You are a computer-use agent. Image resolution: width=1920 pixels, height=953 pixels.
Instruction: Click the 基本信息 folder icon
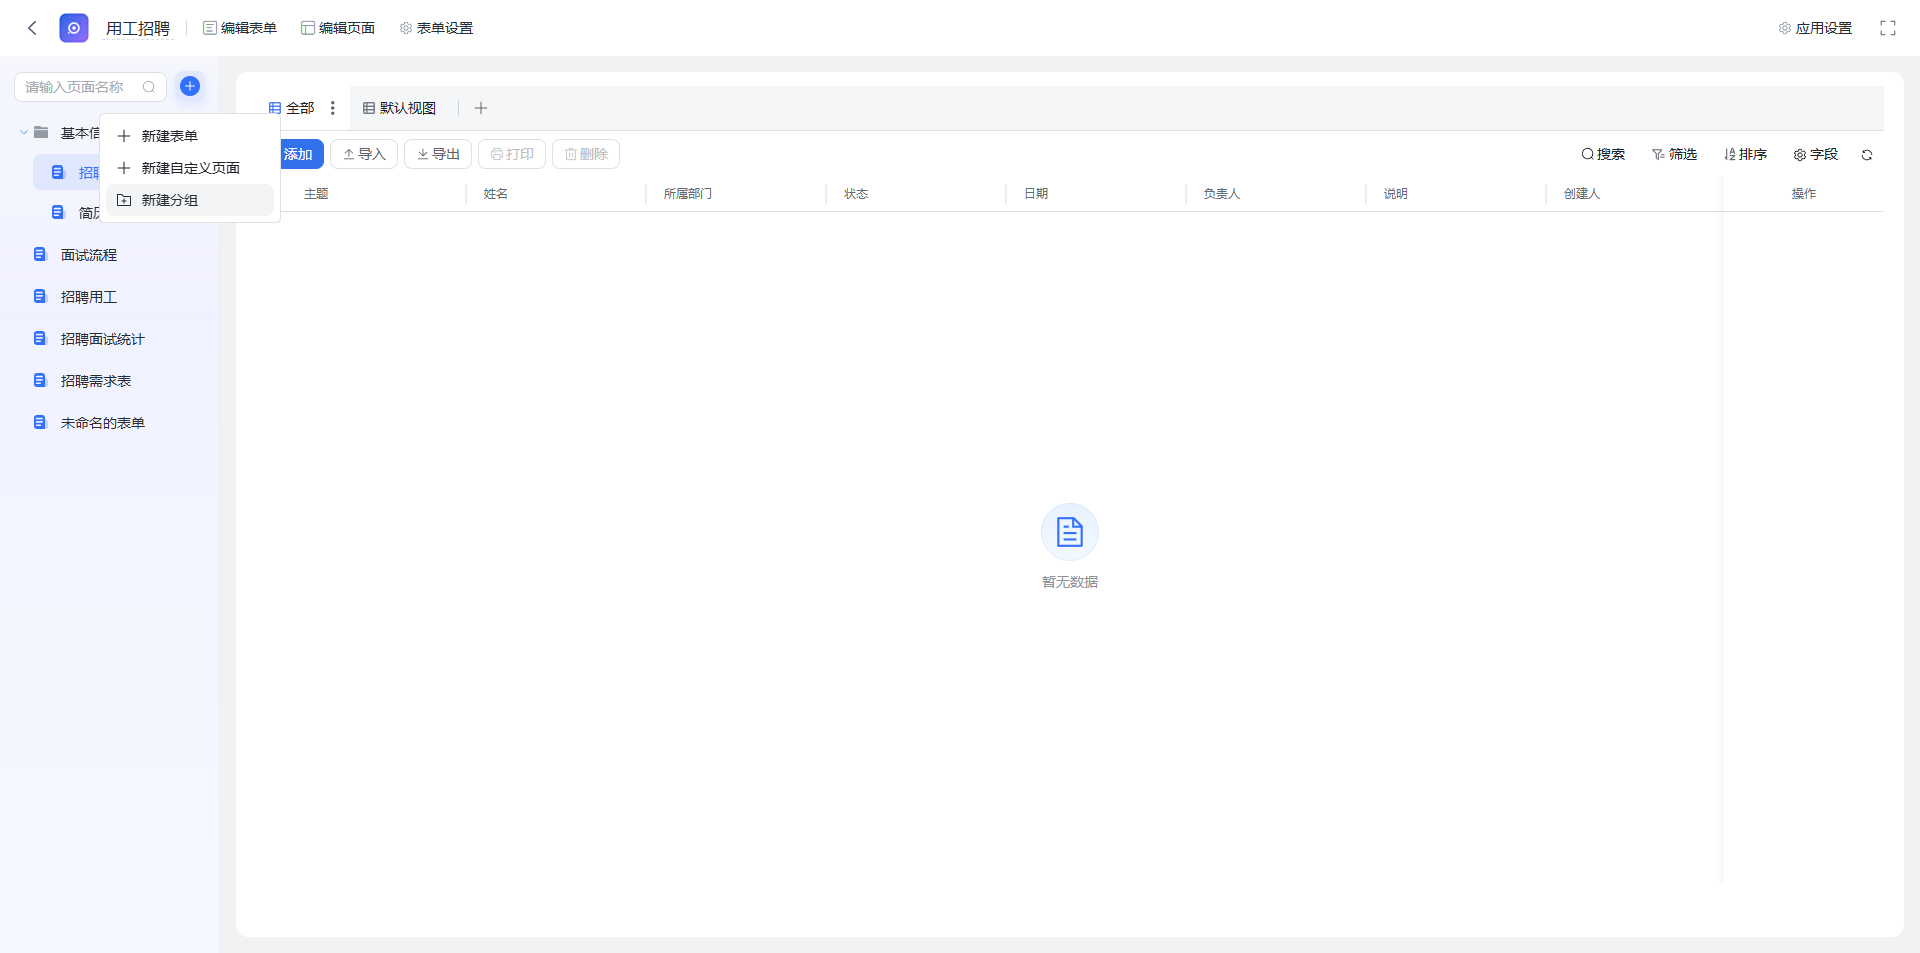[x=41, y=132]
